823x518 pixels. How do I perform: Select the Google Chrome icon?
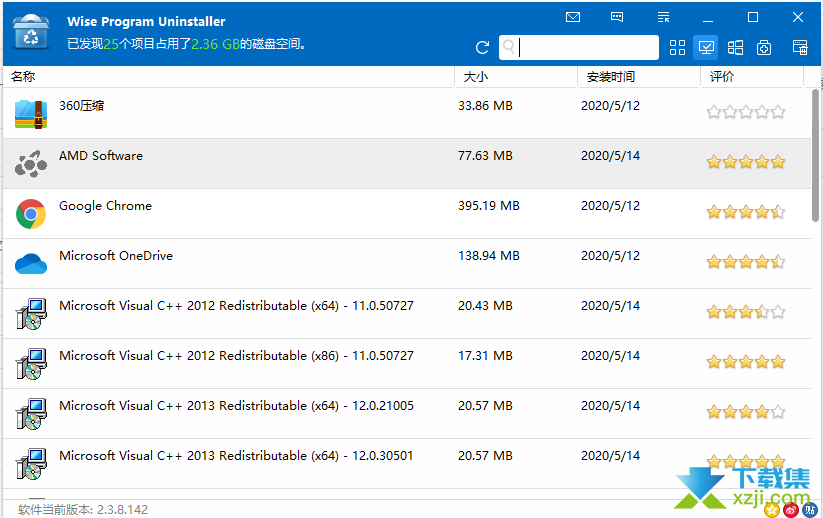pos(31,214)
